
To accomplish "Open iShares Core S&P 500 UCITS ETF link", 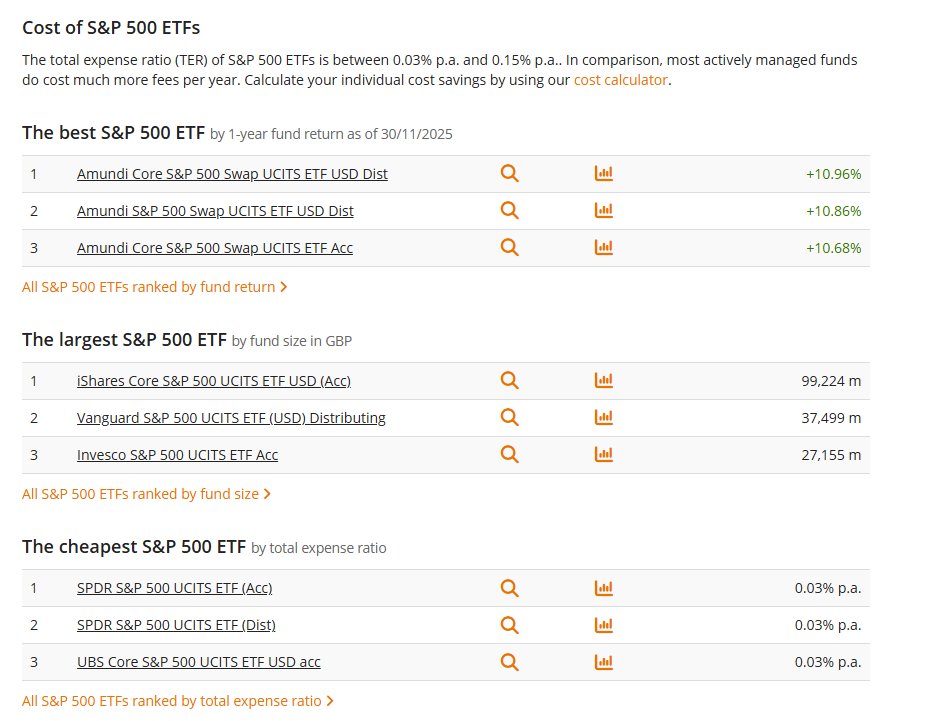I will [214, 381].
